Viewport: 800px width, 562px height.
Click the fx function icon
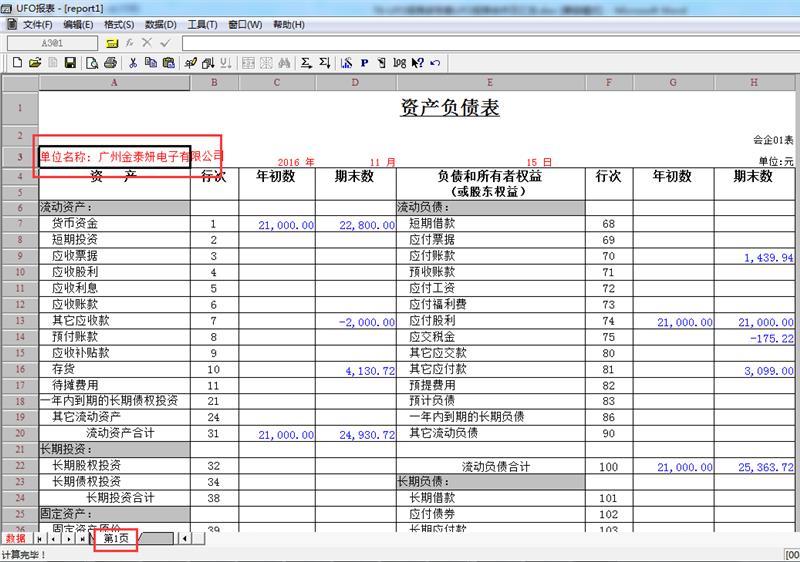[130, 43]
